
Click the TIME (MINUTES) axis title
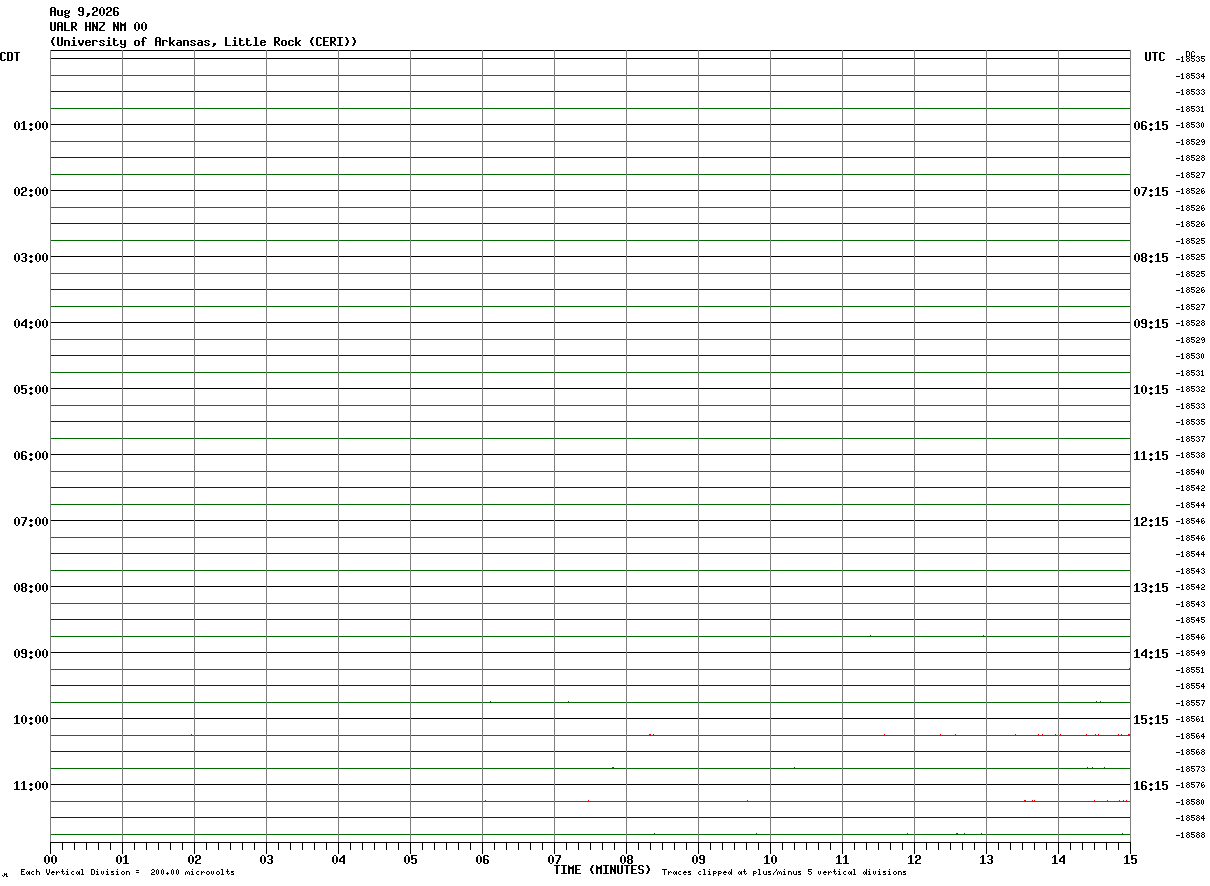[602, 870]
